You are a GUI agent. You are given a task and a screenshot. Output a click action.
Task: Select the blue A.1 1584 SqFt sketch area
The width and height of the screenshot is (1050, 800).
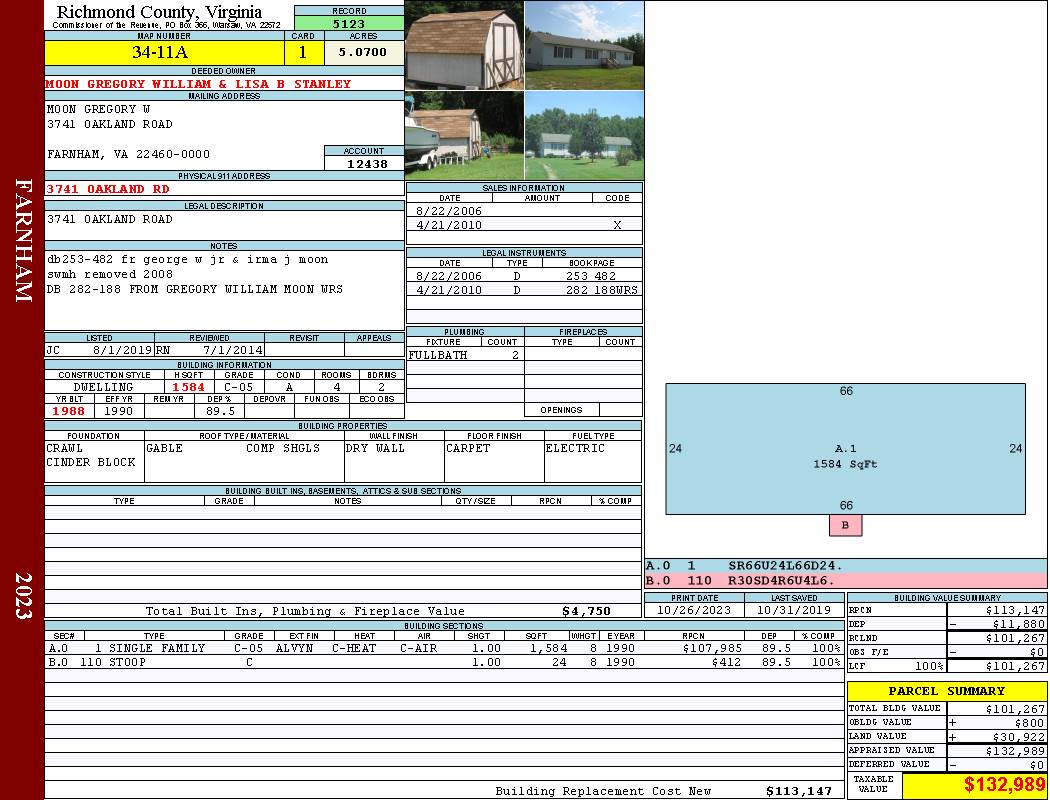pos(845,448)
